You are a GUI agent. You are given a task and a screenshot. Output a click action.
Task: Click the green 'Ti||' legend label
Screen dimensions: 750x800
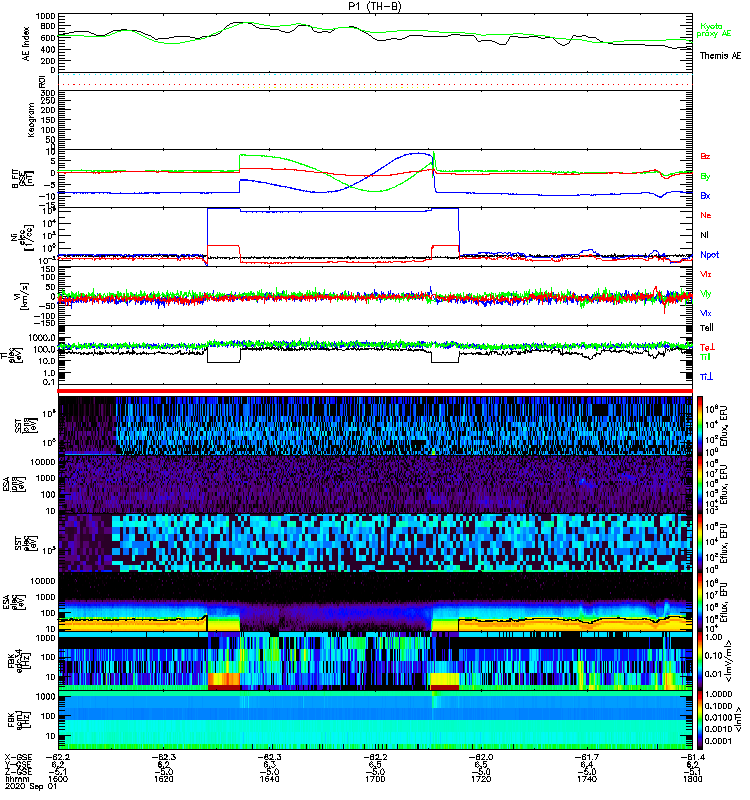[x=705, y=357]
